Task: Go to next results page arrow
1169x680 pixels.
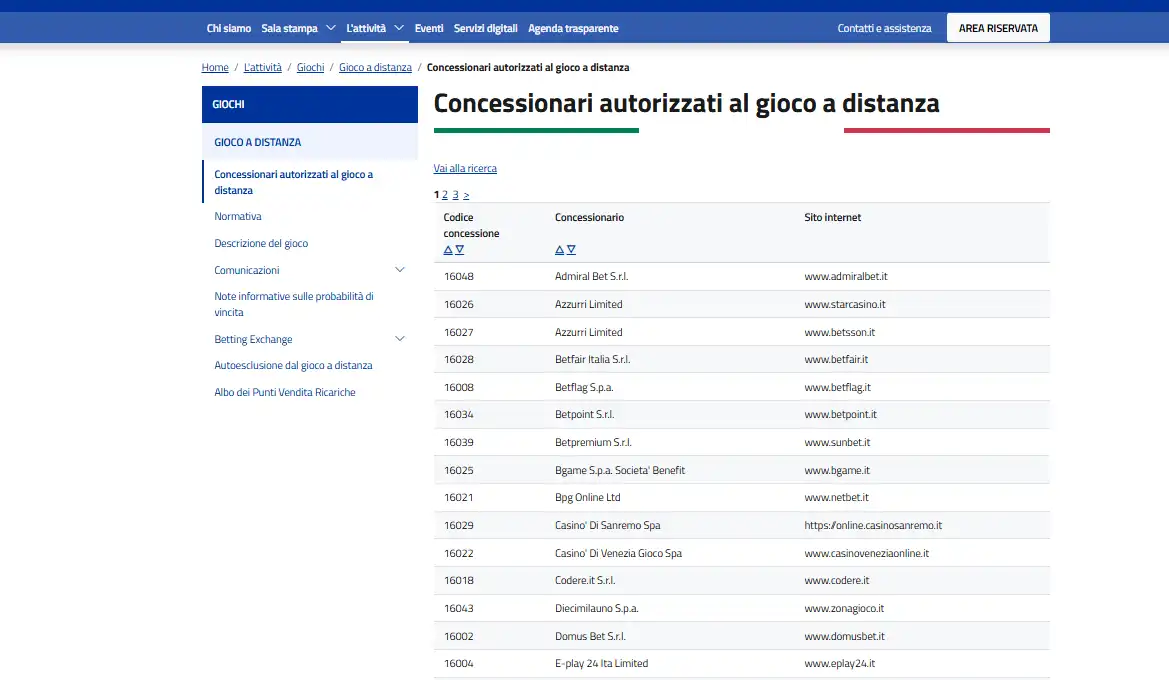Action: coord(466,195)
